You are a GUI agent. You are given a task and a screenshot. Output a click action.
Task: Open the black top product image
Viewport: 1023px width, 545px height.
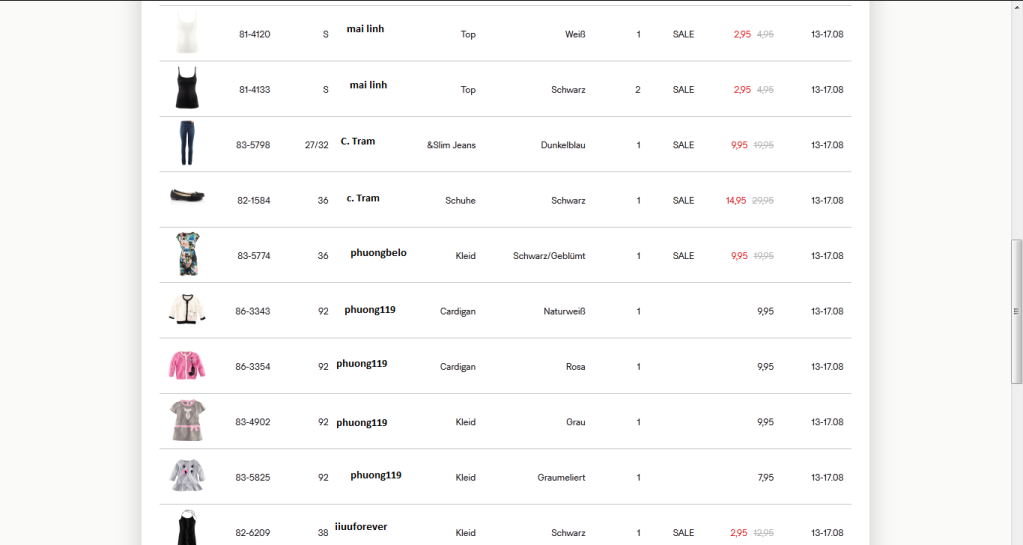(x=186, y=89)
